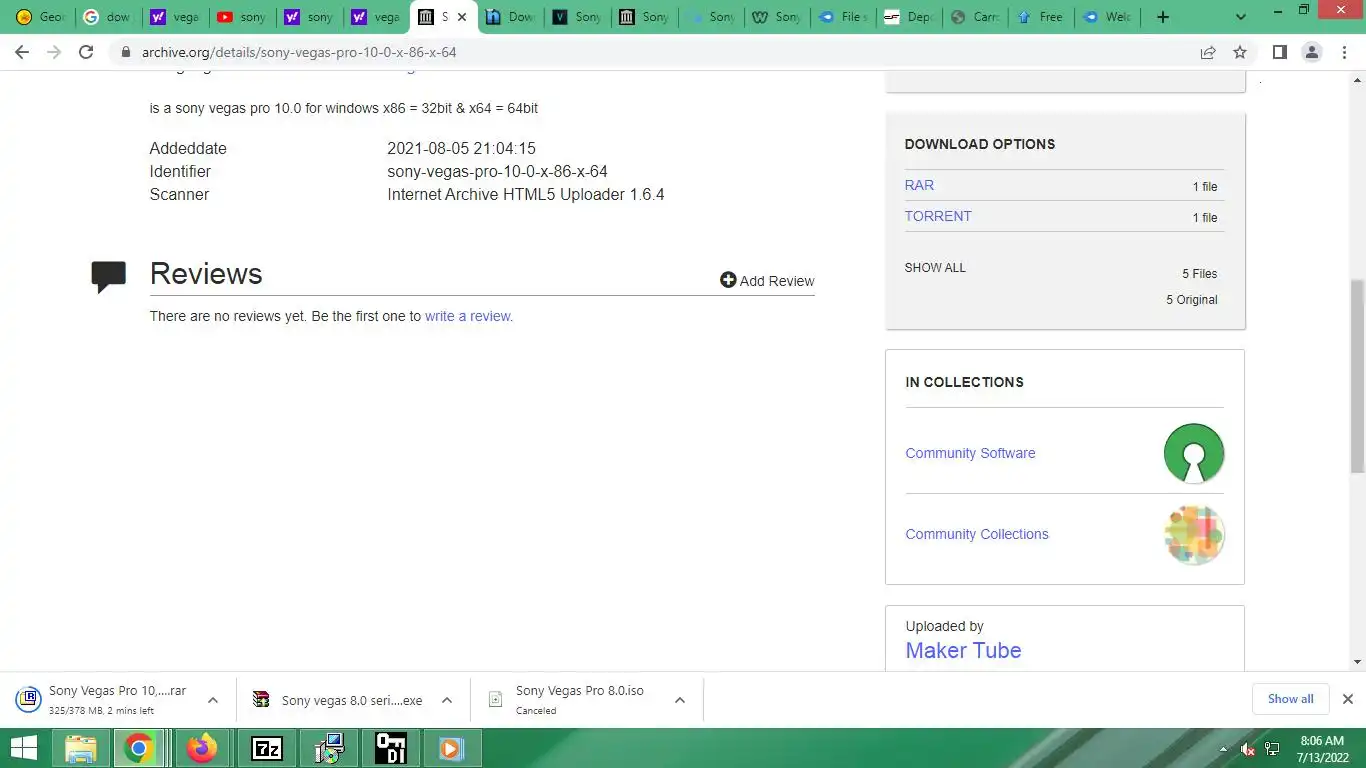Viewport: 1366px width, 768px height.
Task: Open 7-Zip from the taskbar
Action: (266, 748)
